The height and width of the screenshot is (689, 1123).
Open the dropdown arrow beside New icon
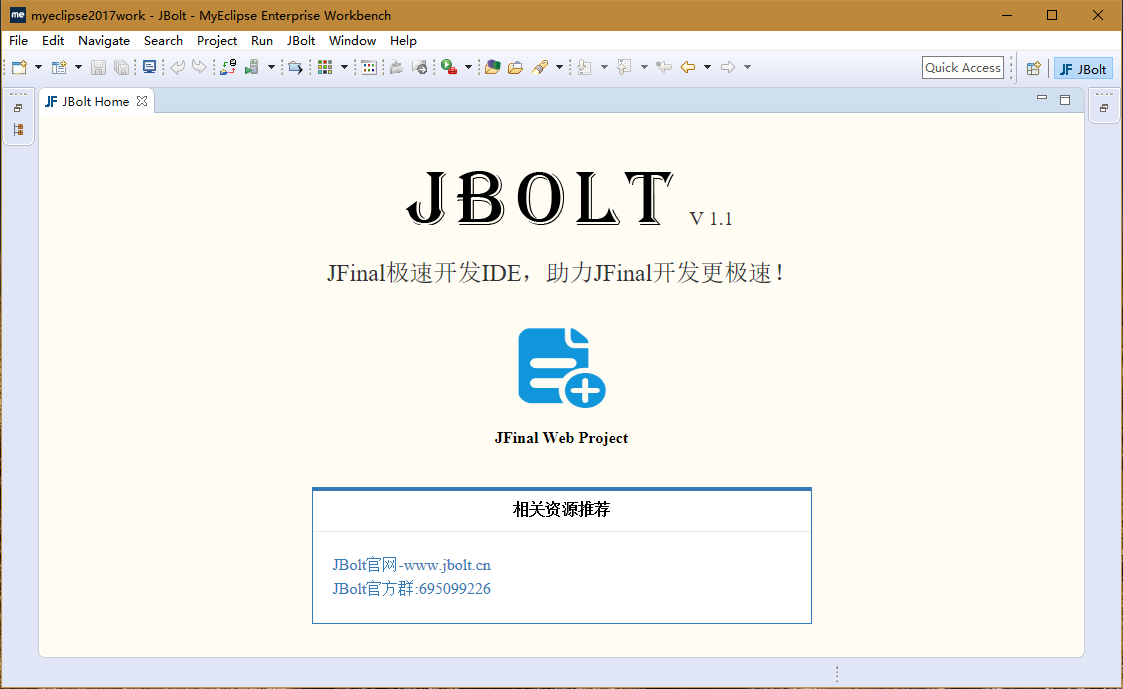pos(39,67)
